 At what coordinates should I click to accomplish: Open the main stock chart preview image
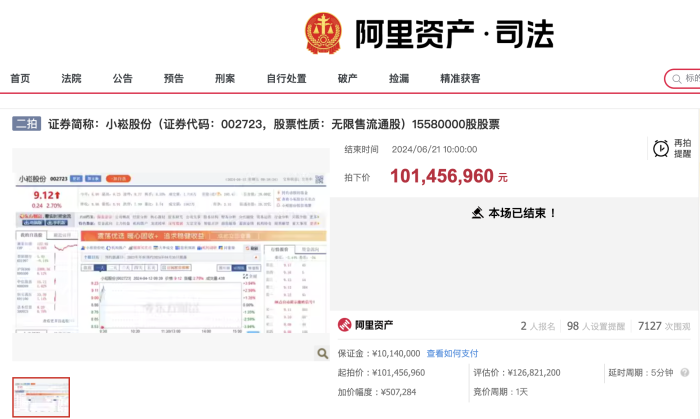coord(171,253)
